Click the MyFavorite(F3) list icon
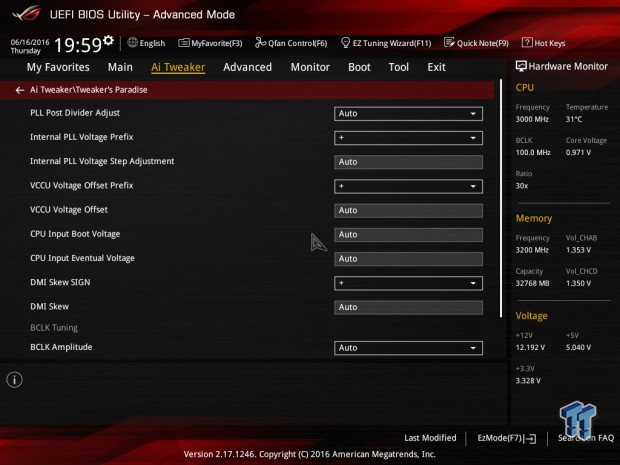Image resolution: width=620 pixels, height=465 pixels. (x=184, y=43)
